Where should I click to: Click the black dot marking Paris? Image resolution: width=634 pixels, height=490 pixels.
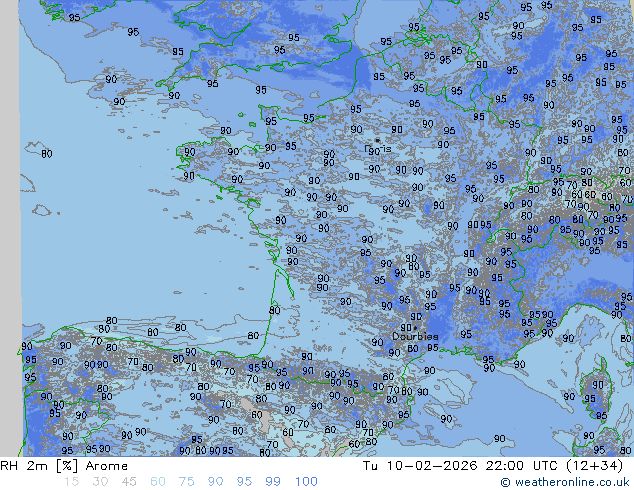click(x=377, y=140)
